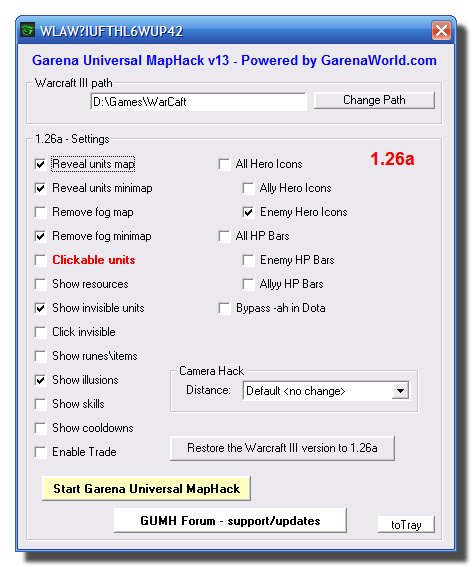Check All HP Bars
472x567 pixels.
225,236
